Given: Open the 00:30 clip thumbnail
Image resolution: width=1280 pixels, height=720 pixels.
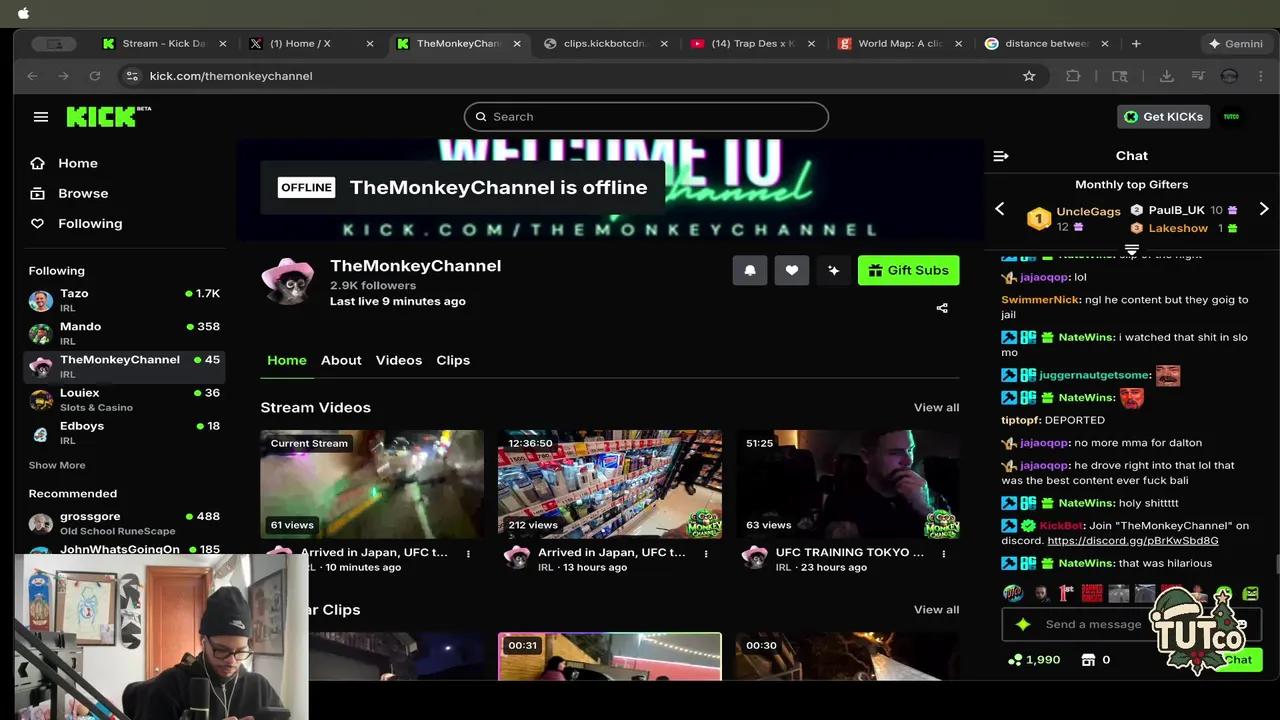Looking at the screenshot, I should pyautogui.click(x=848, y=656).
